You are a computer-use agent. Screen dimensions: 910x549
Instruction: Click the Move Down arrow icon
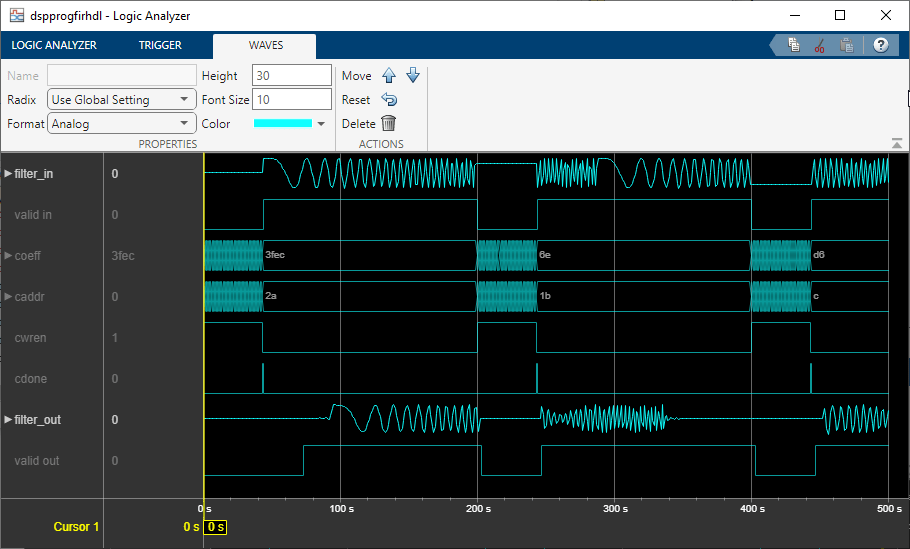(412, 76)
